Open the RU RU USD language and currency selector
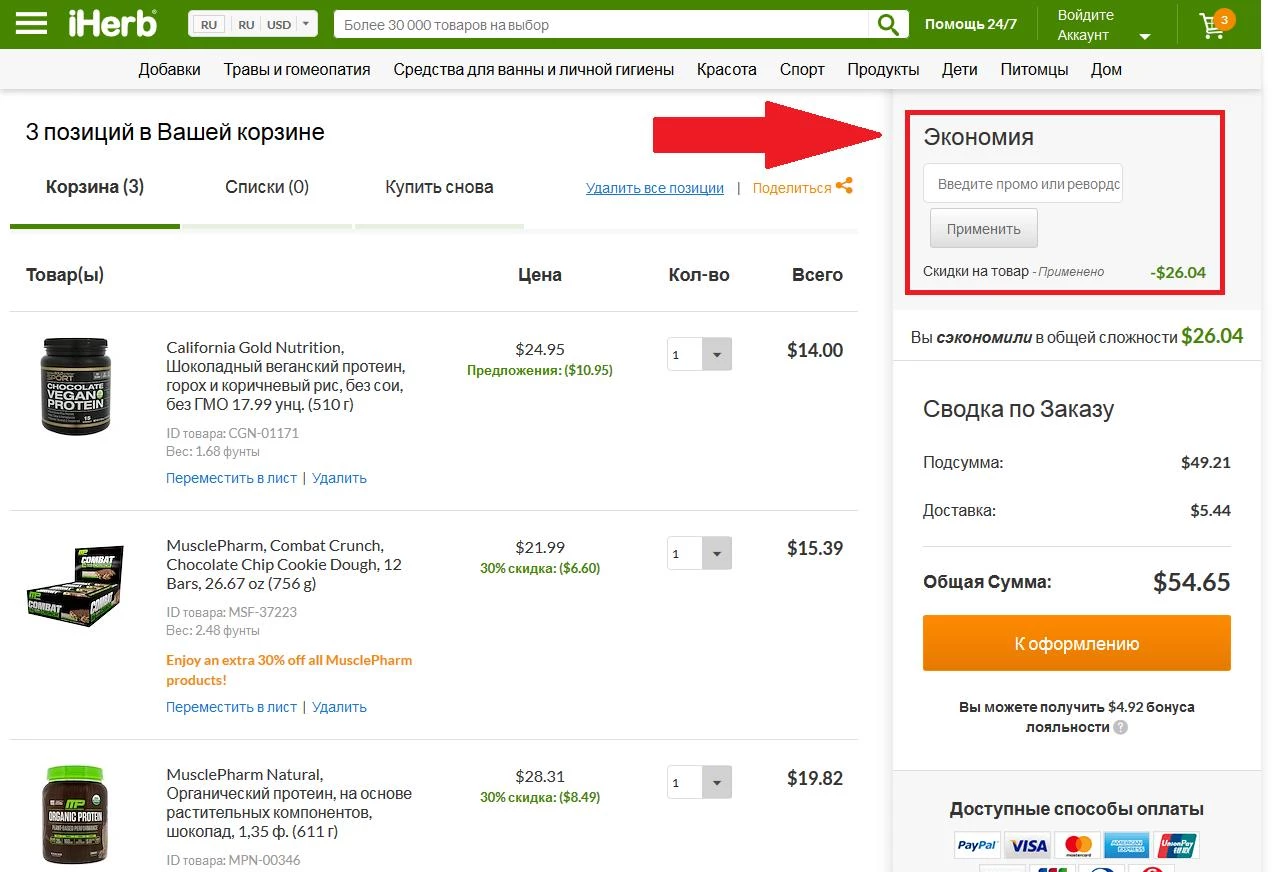Image resolution: width=1278 pixels, height=872 pixels. click(x=253, y=24)
